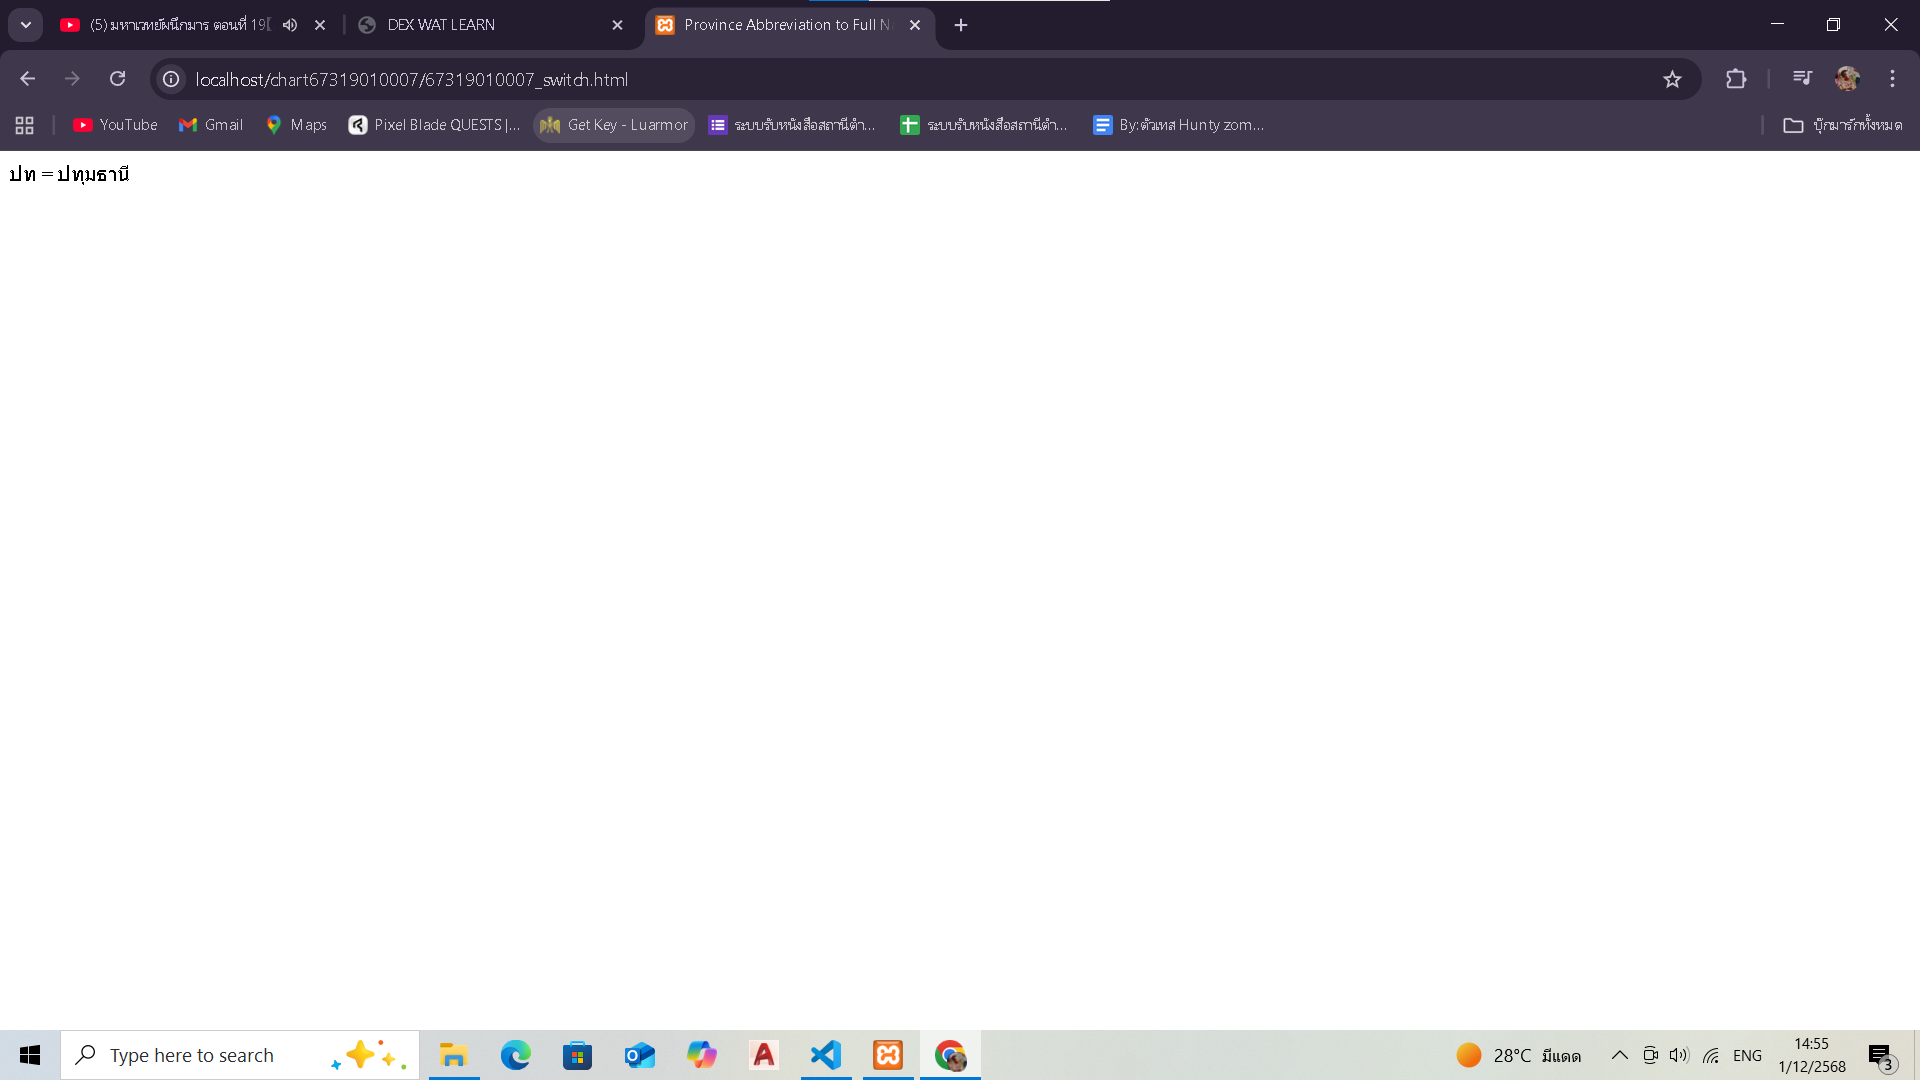Click the profile avatar icon
Viewport: 1920px width, 1080px height.
pos(1847,78)
